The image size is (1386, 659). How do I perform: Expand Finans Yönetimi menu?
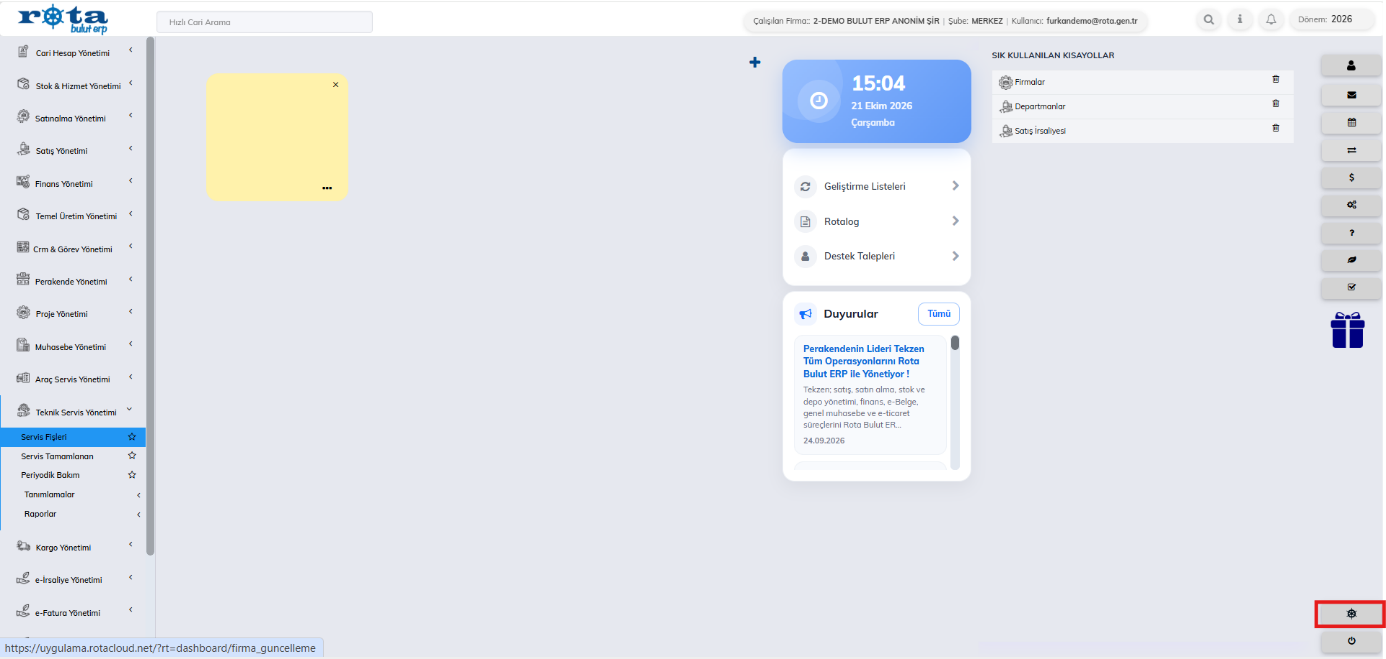pyautogui.click(x=74, y=184)
